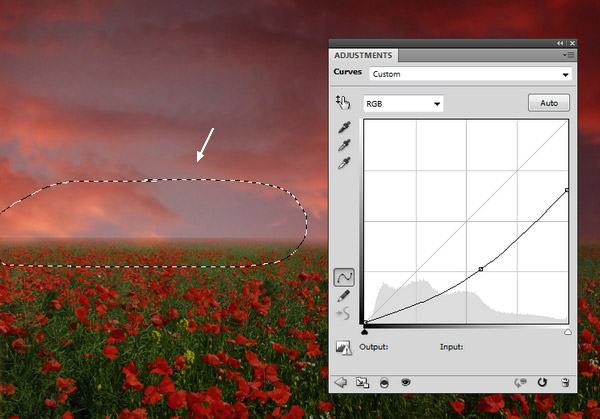600x419 pixels.
Task: Select the pencil draw curve tool
Action: 344,296
